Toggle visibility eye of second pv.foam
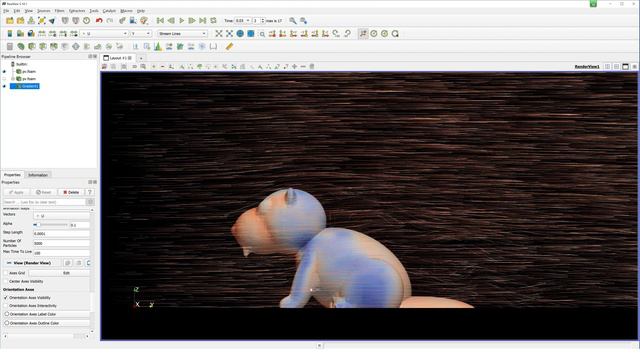The image size is (640, 360). click(x=4, y=79)
